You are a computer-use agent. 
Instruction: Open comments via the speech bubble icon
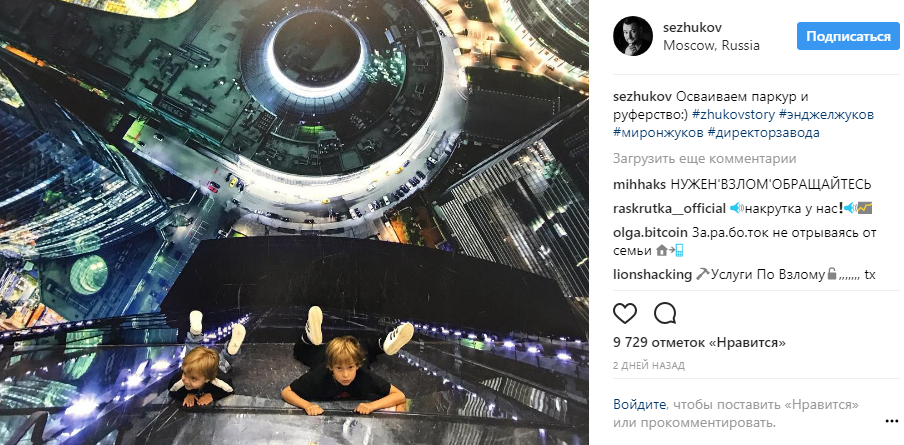point(665,314)
